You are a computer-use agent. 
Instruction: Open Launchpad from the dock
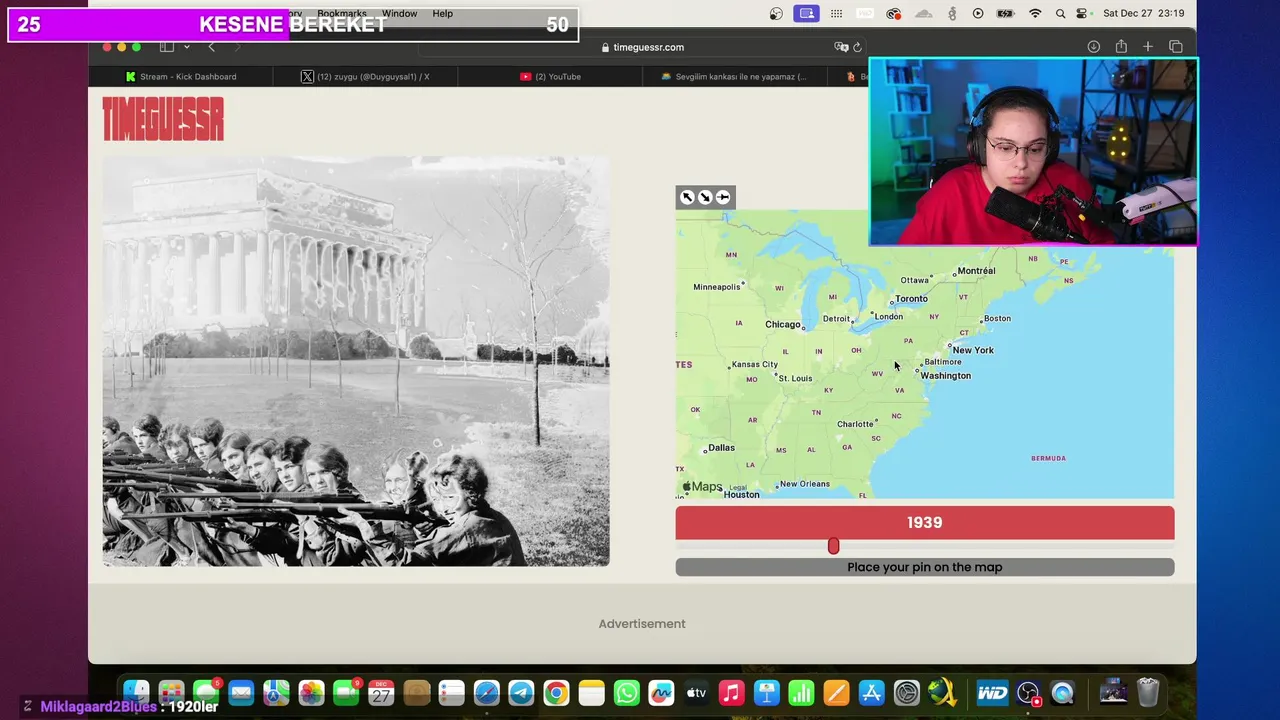pos(171,692)
